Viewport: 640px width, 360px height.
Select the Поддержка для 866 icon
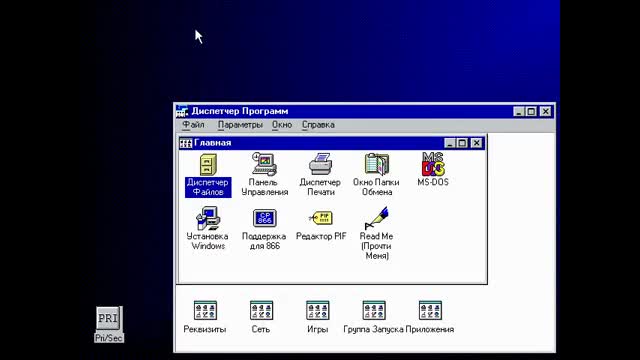click(264, 218)
